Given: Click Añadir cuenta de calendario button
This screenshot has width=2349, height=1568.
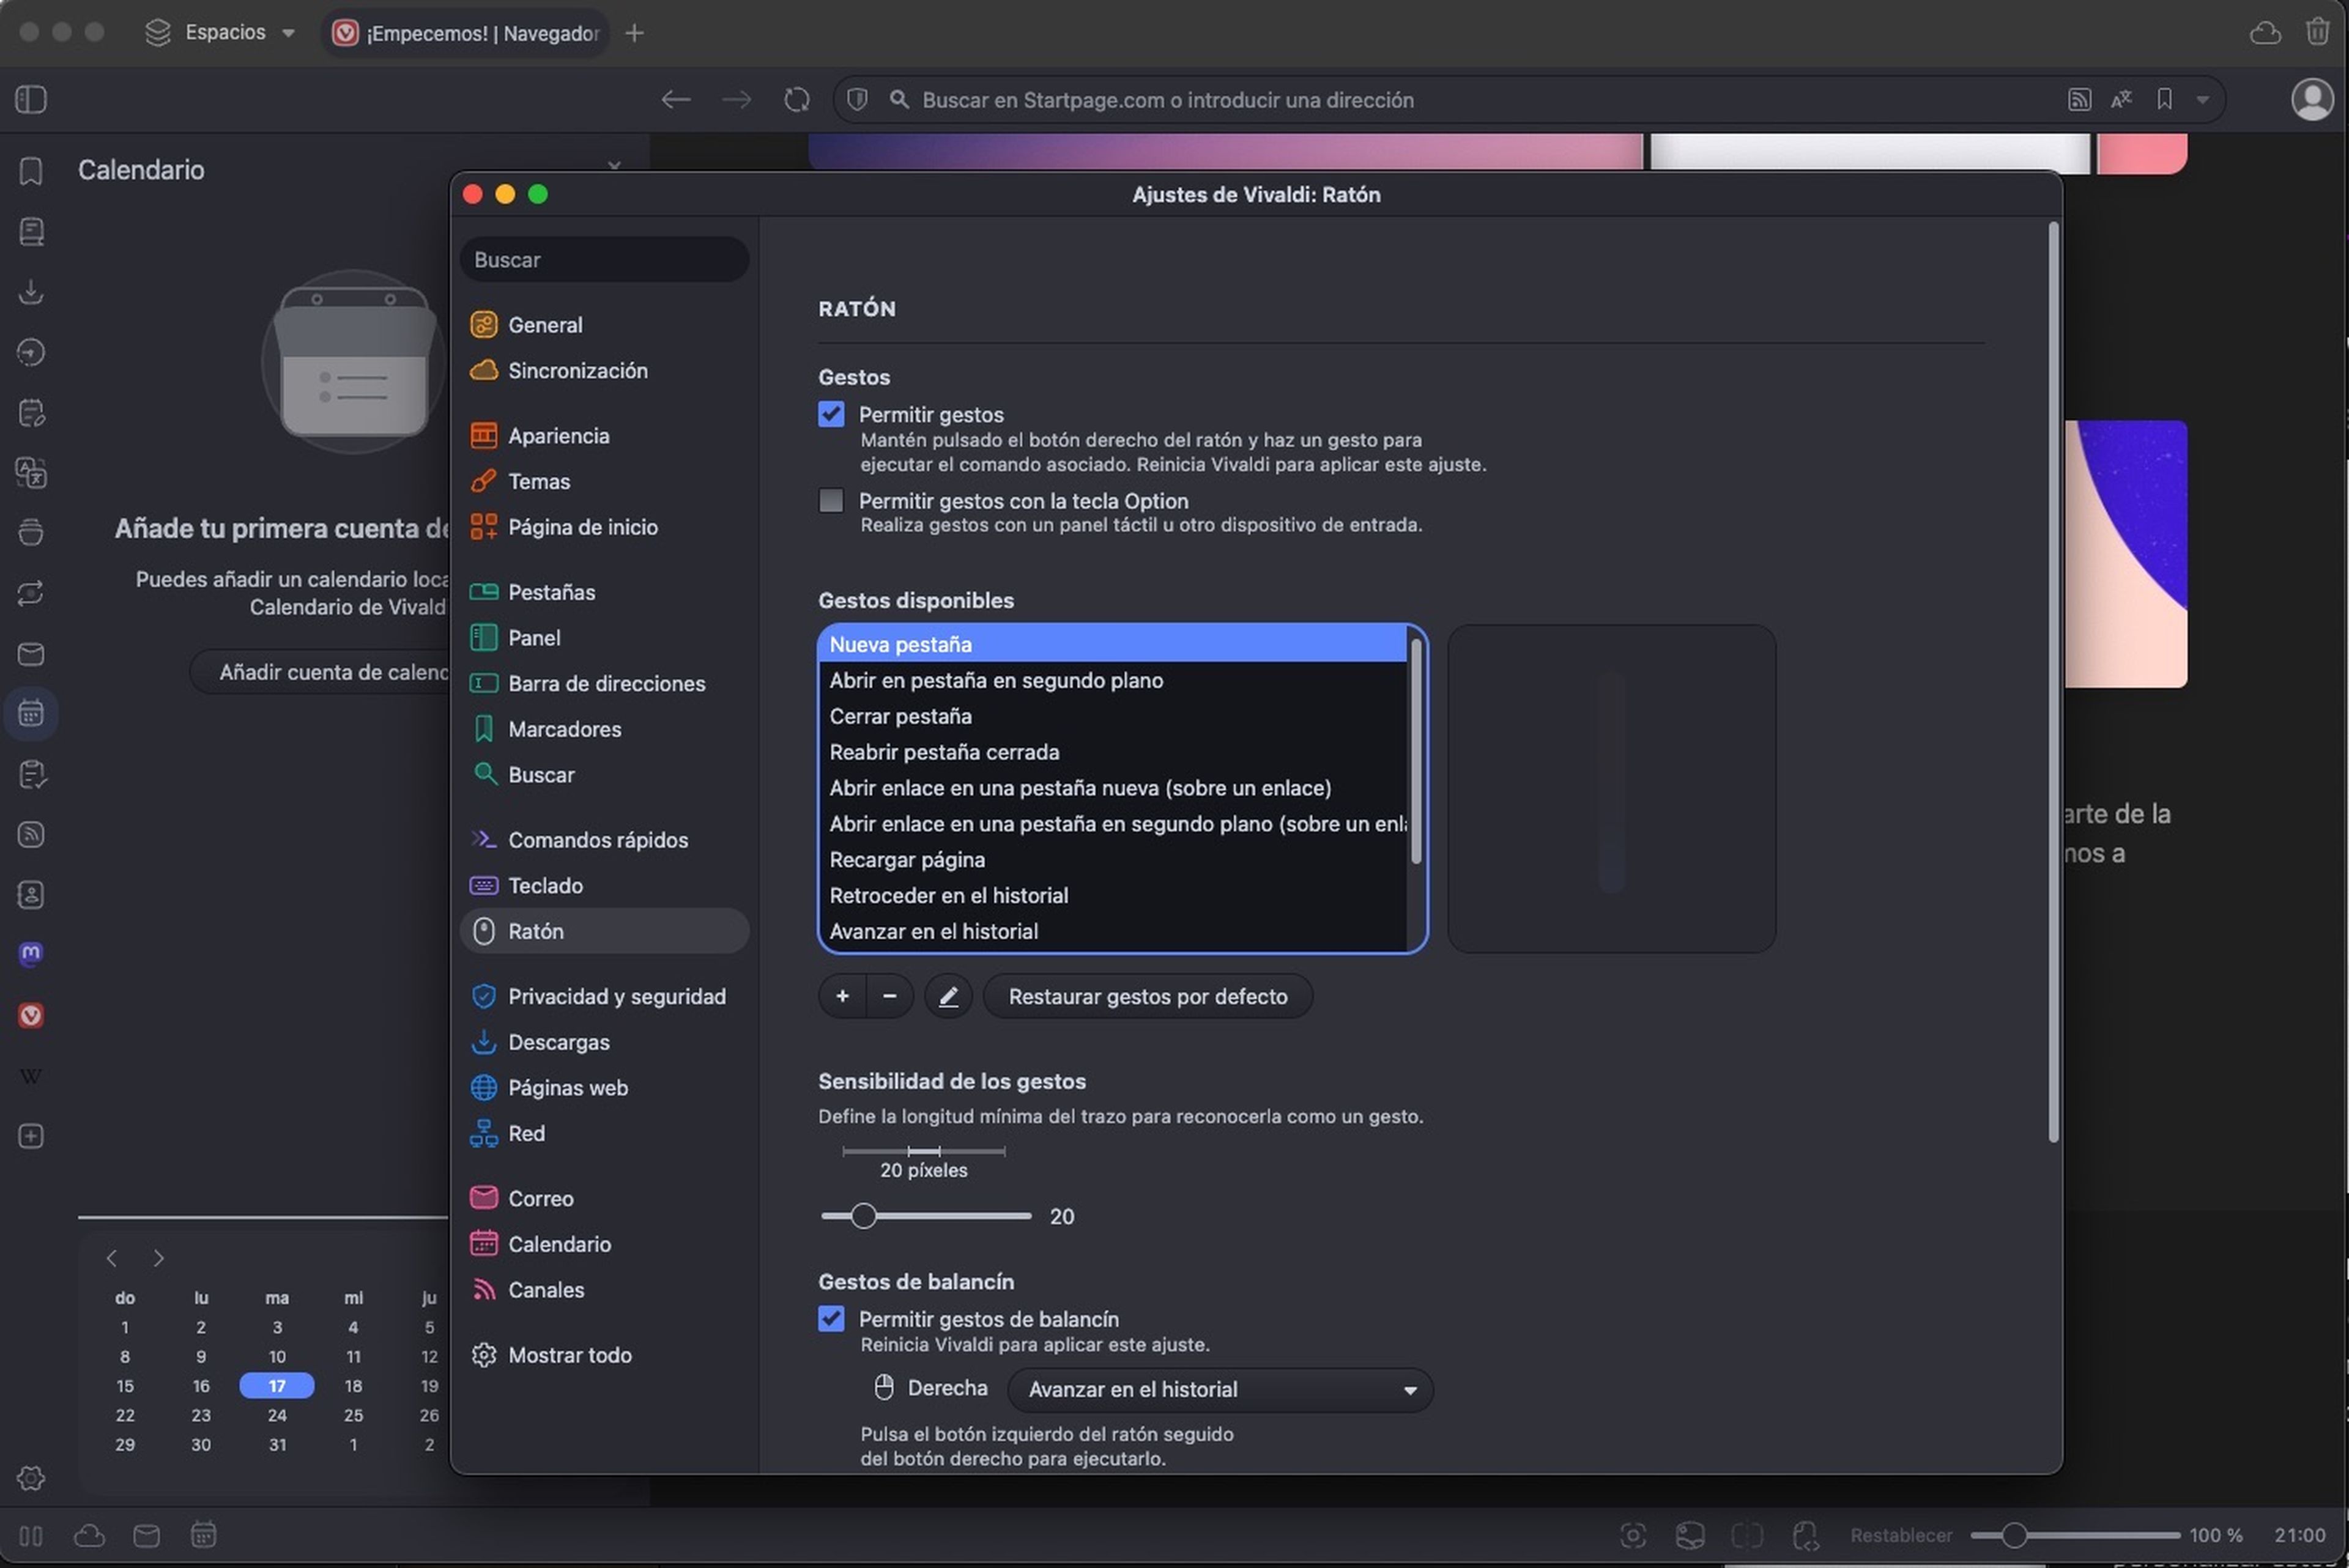Looking at the screenshot, I should tap(320, 673).
